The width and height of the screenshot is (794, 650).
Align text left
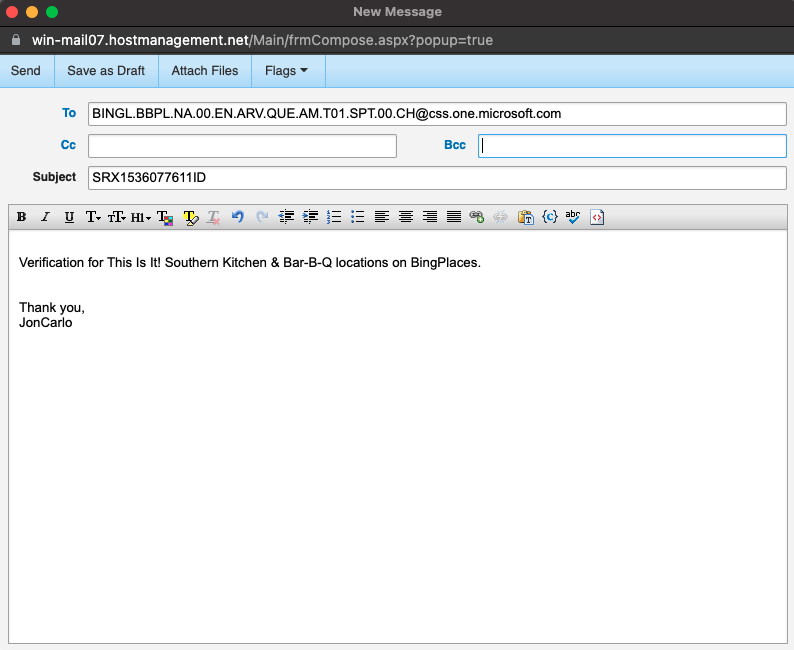click(382, 217)
